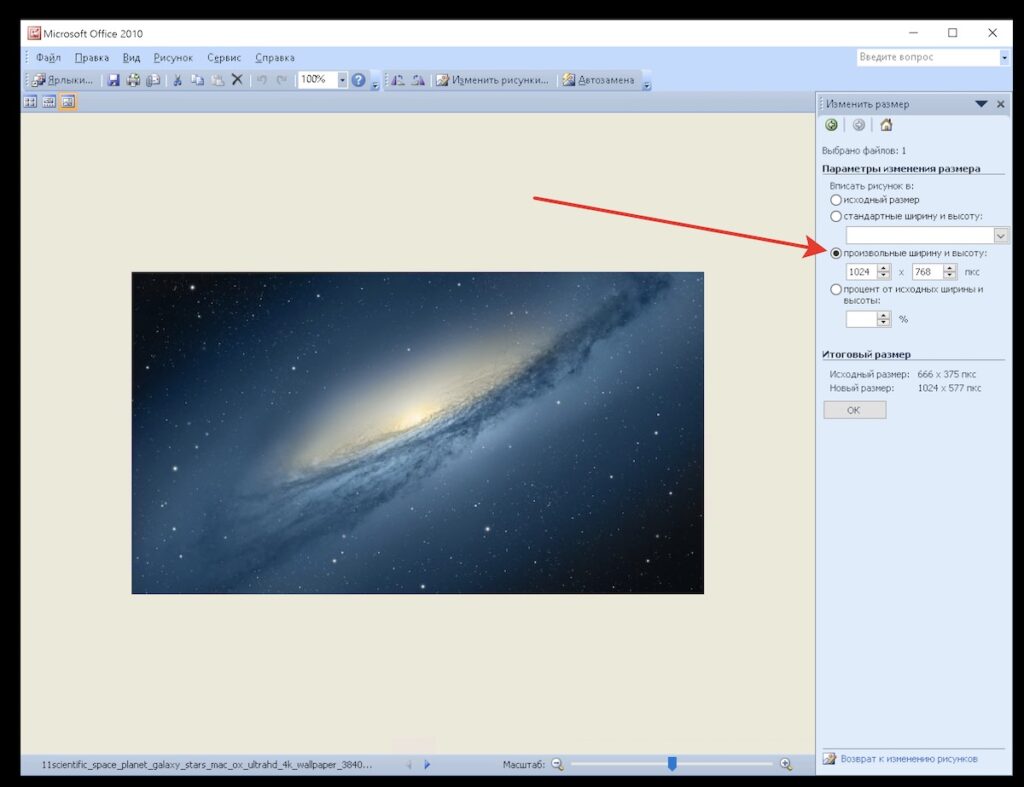Select процент от исходных radio button
This screenshot has width=1024, height=787.
click(x=836, y=289)
